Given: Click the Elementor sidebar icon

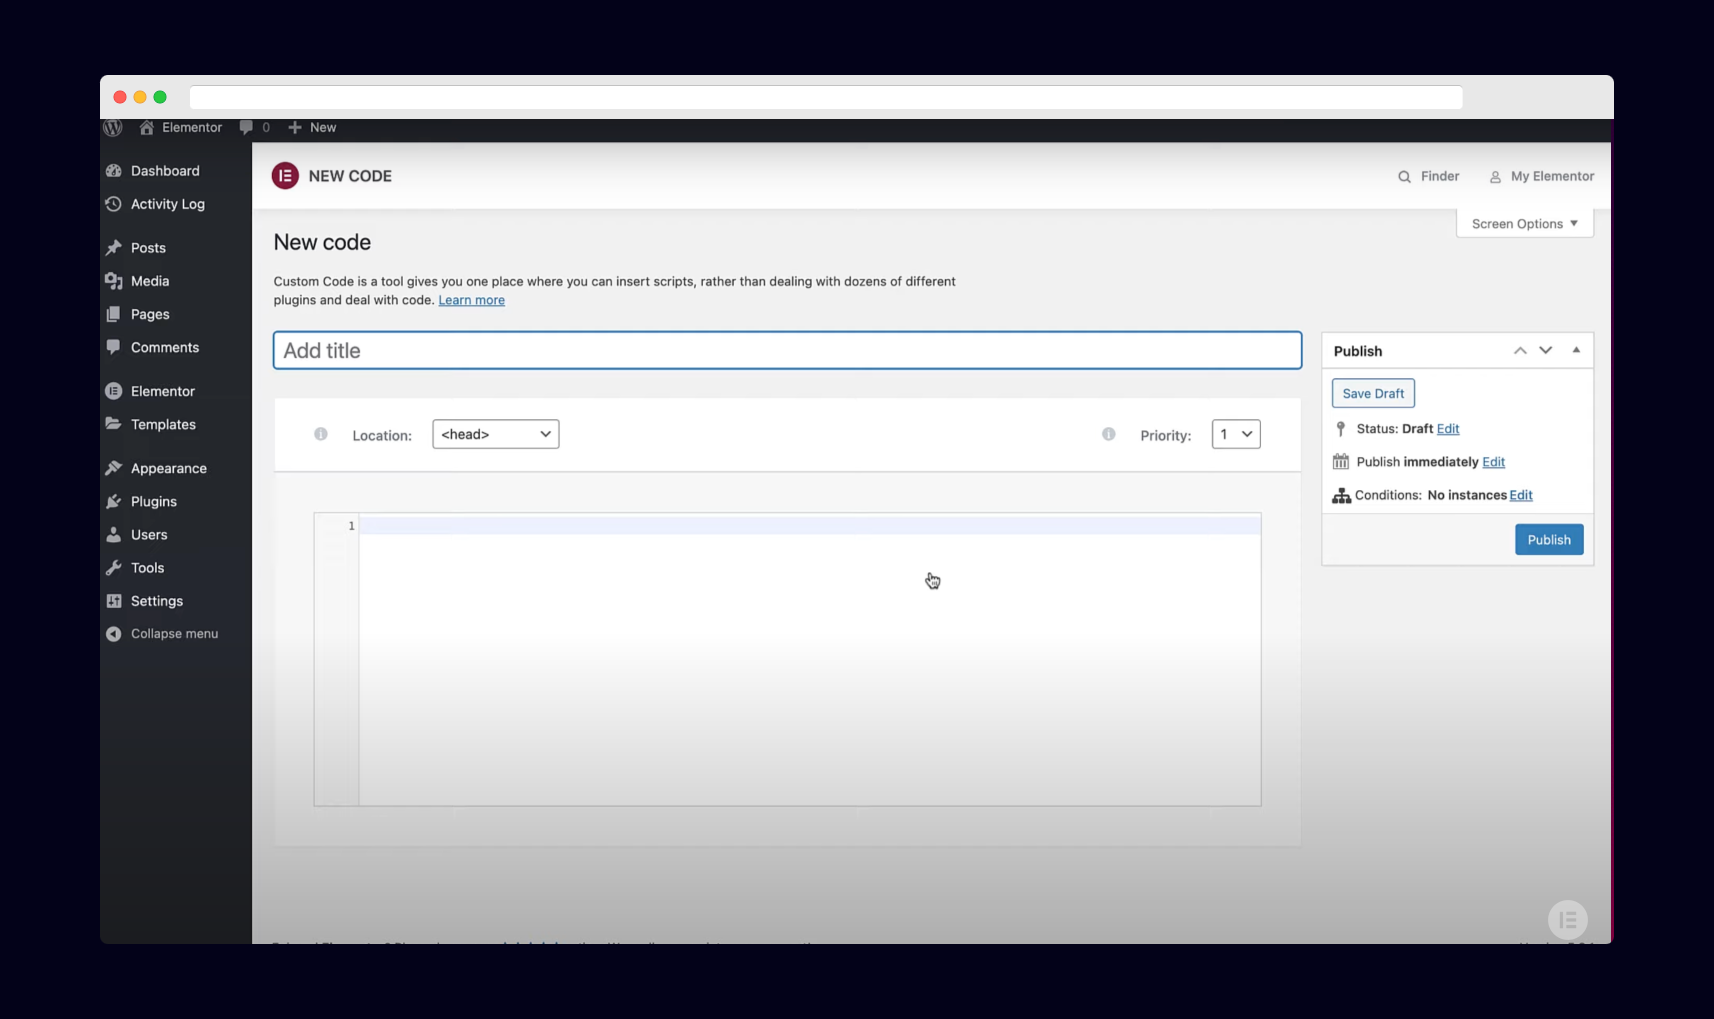Looking at the screenshot, I should coord(114,391).
